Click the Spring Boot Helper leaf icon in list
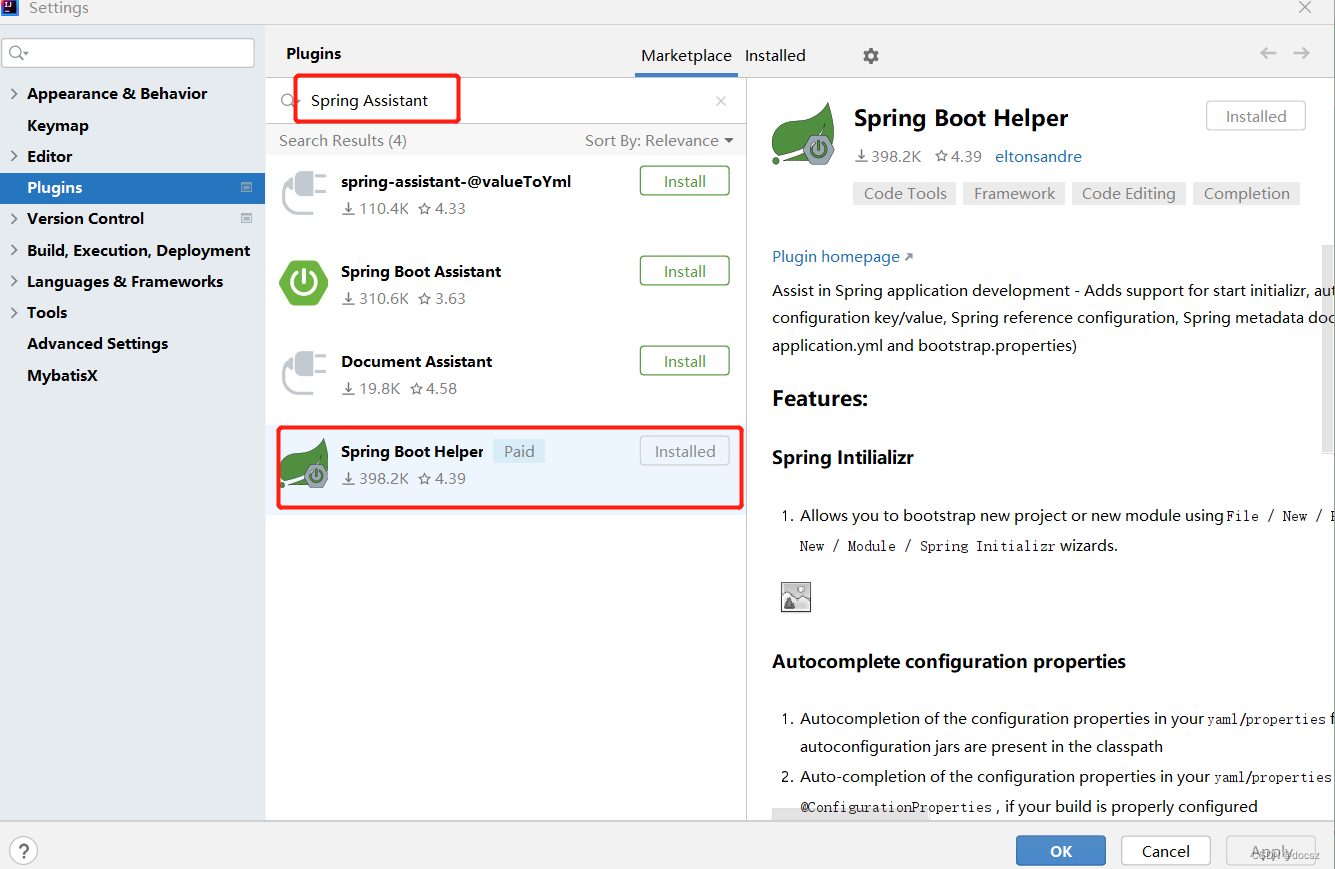 pos(304,463)
